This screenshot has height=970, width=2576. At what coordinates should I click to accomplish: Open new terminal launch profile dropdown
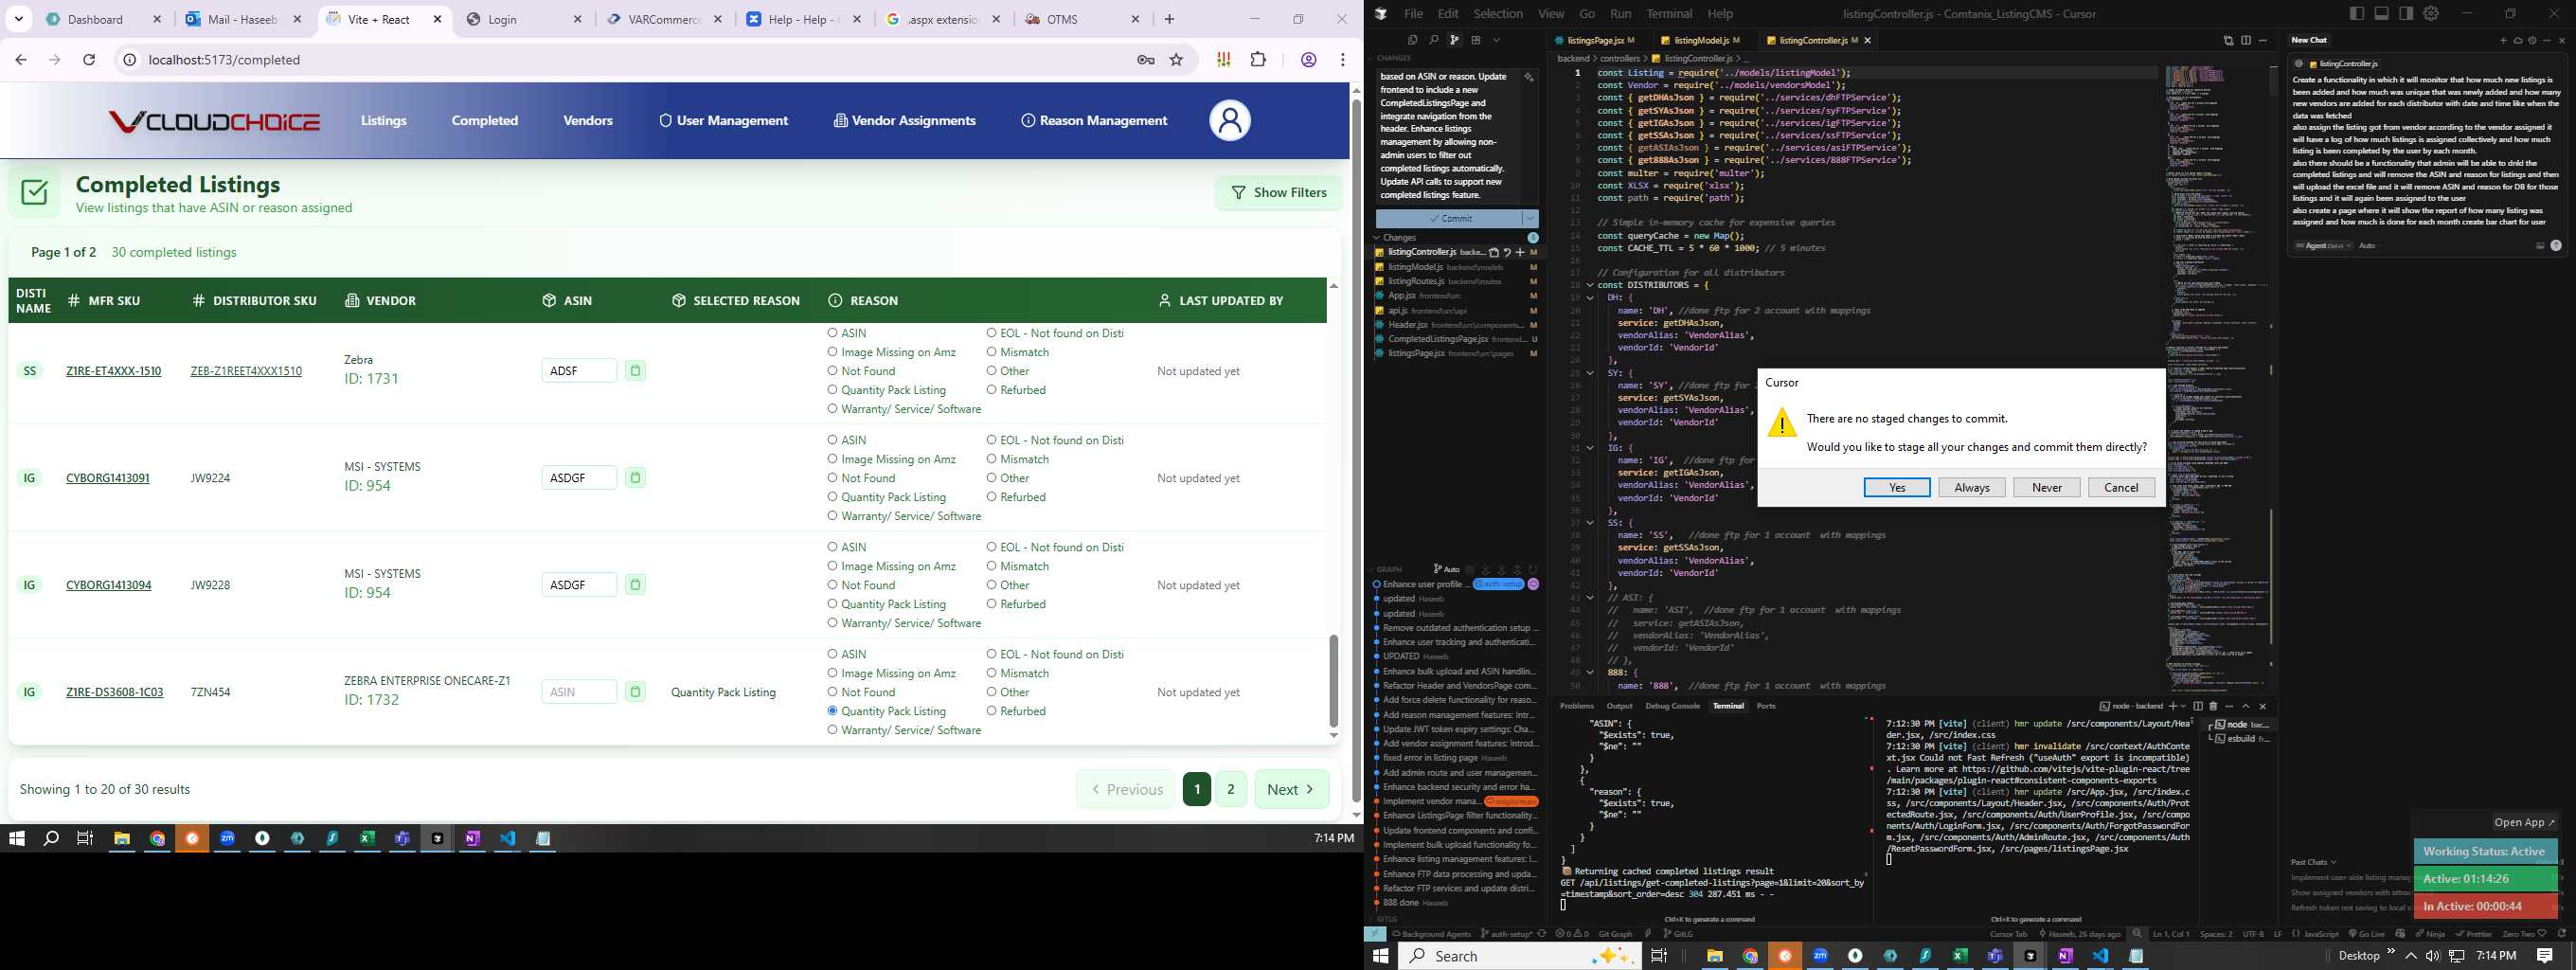click(2182, 707)
